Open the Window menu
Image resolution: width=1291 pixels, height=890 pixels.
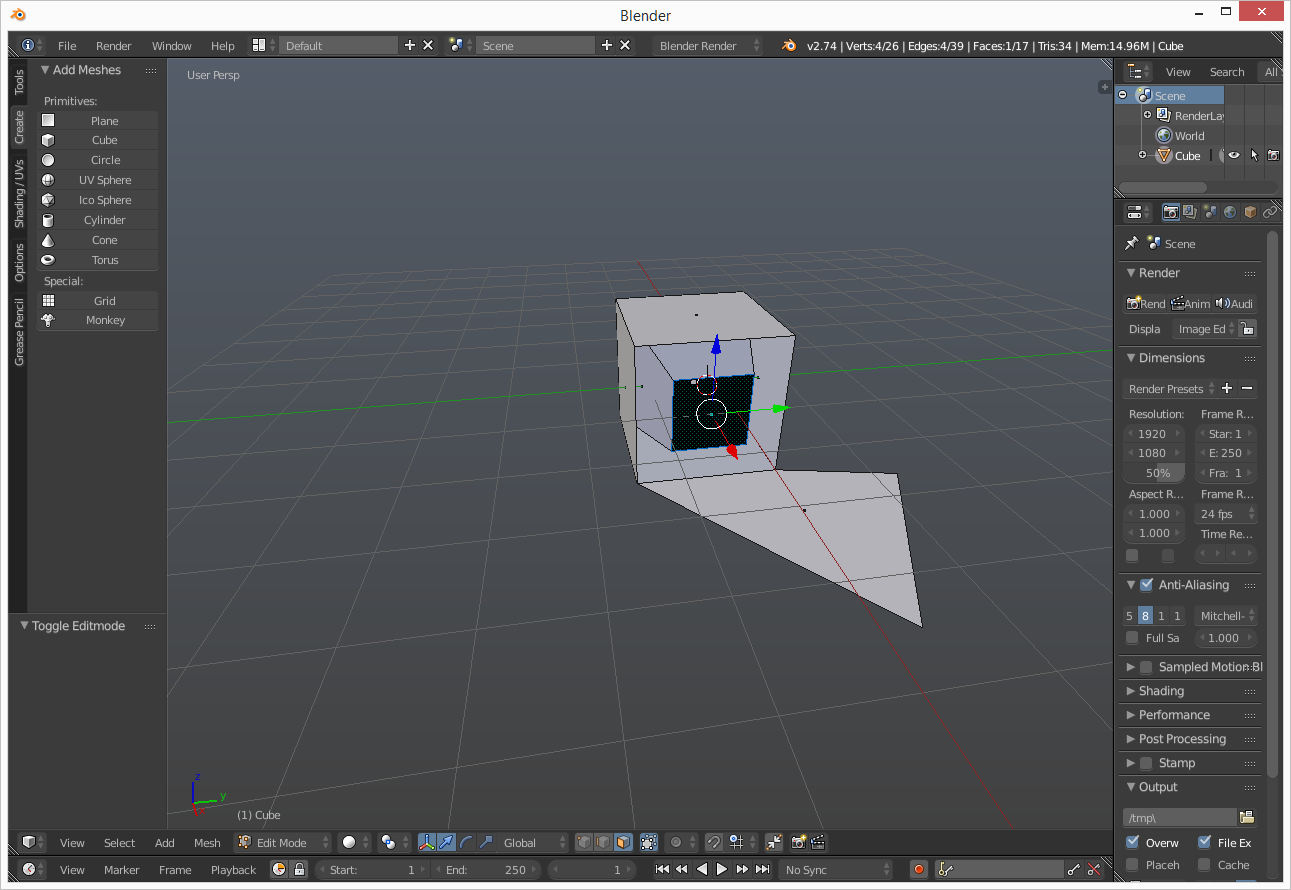171,45
